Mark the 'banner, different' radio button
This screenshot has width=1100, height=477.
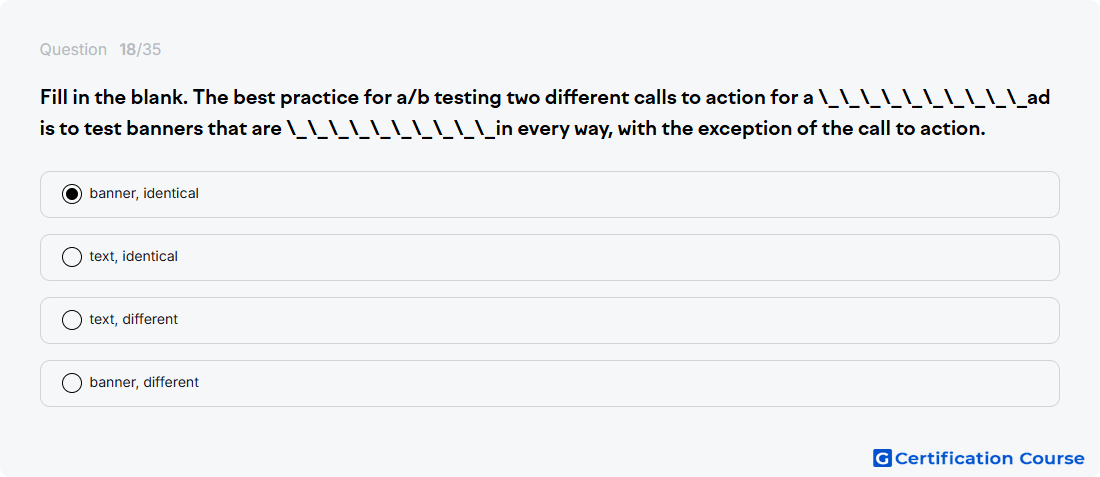point(72,383)
